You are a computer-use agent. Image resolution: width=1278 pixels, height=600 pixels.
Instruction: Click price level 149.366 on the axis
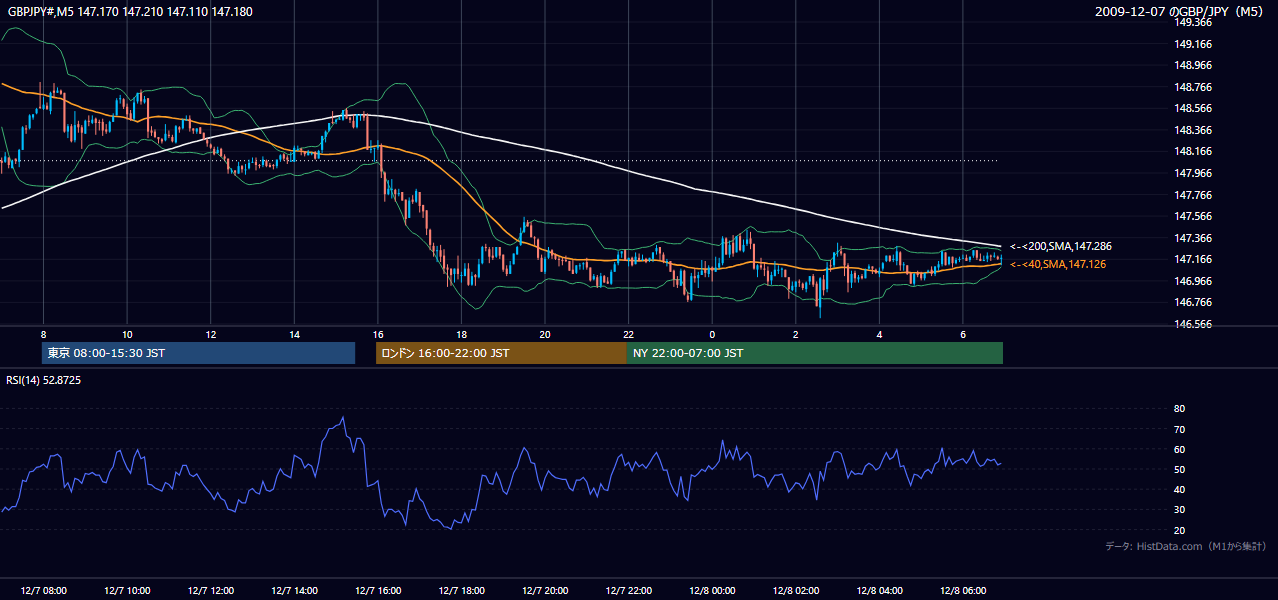point(1193,22)
